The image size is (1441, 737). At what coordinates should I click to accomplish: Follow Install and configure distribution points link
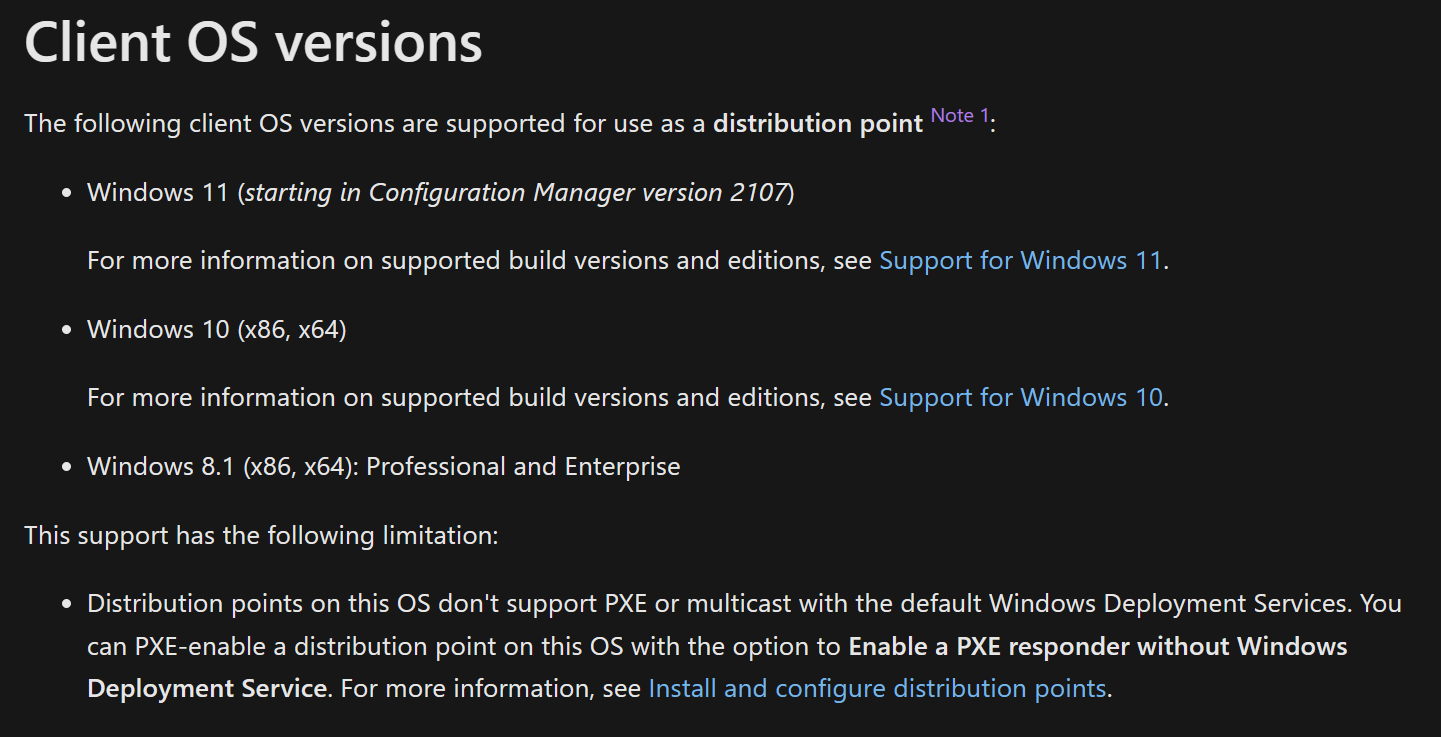(x=878, y=689)
